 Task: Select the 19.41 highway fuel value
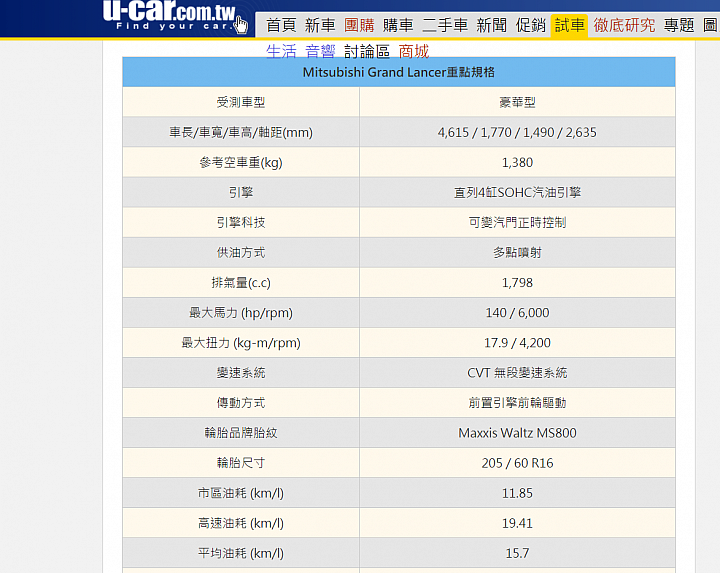pos(517,523)
